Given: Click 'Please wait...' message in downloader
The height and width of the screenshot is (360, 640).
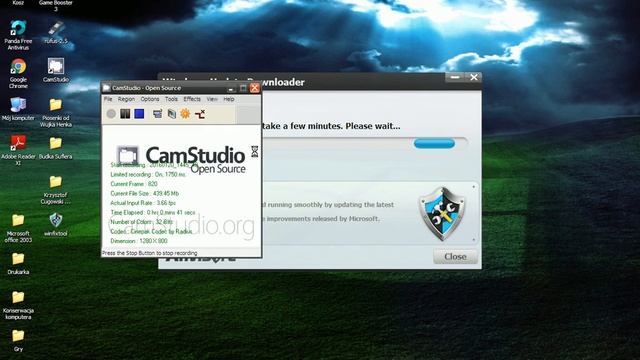Looking at the screenshot, I should click(x=373, y=126).
